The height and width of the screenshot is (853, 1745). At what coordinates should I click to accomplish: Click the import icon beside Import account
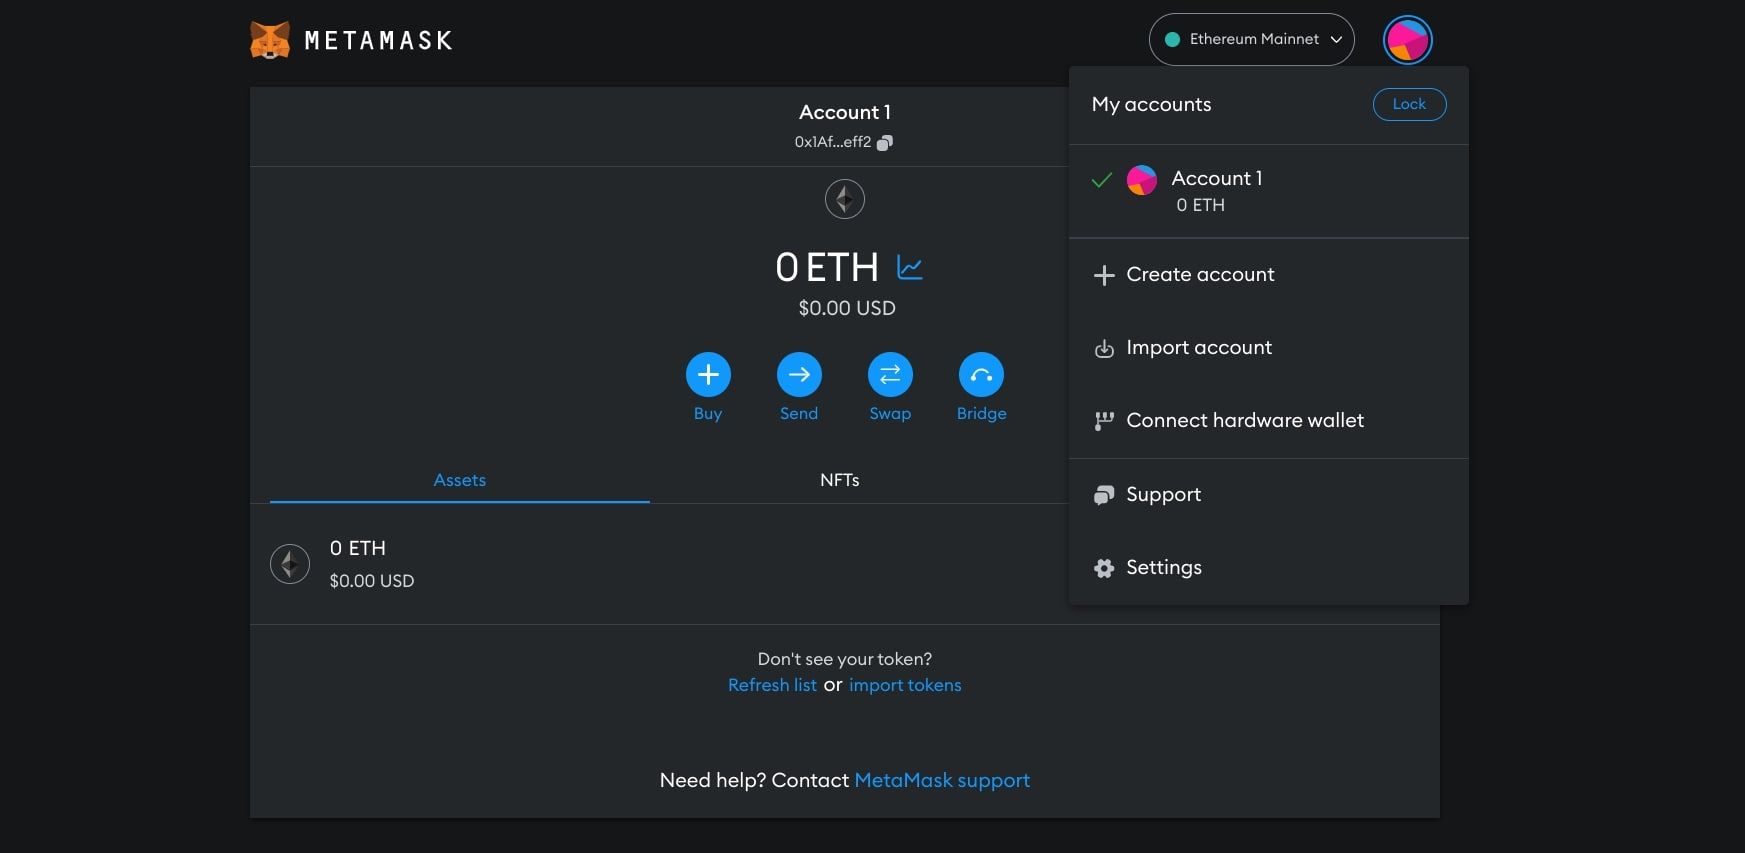tap(1104, 349)
